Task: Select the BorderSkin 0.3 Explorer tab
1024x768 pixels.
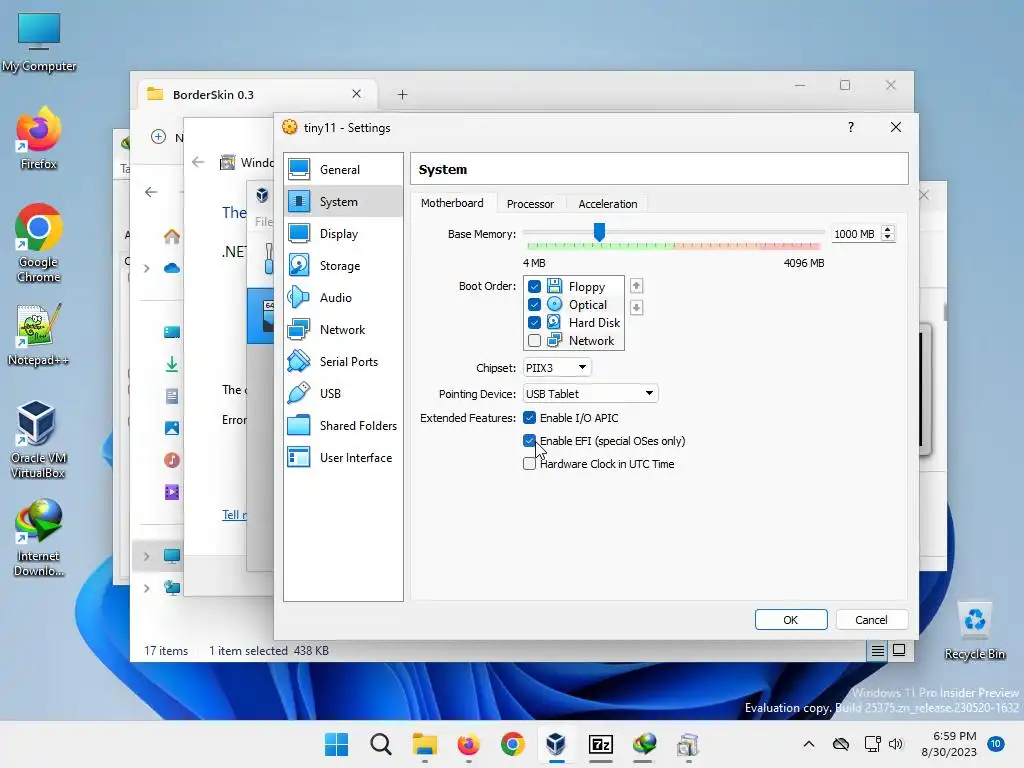Action: point(255,95)
